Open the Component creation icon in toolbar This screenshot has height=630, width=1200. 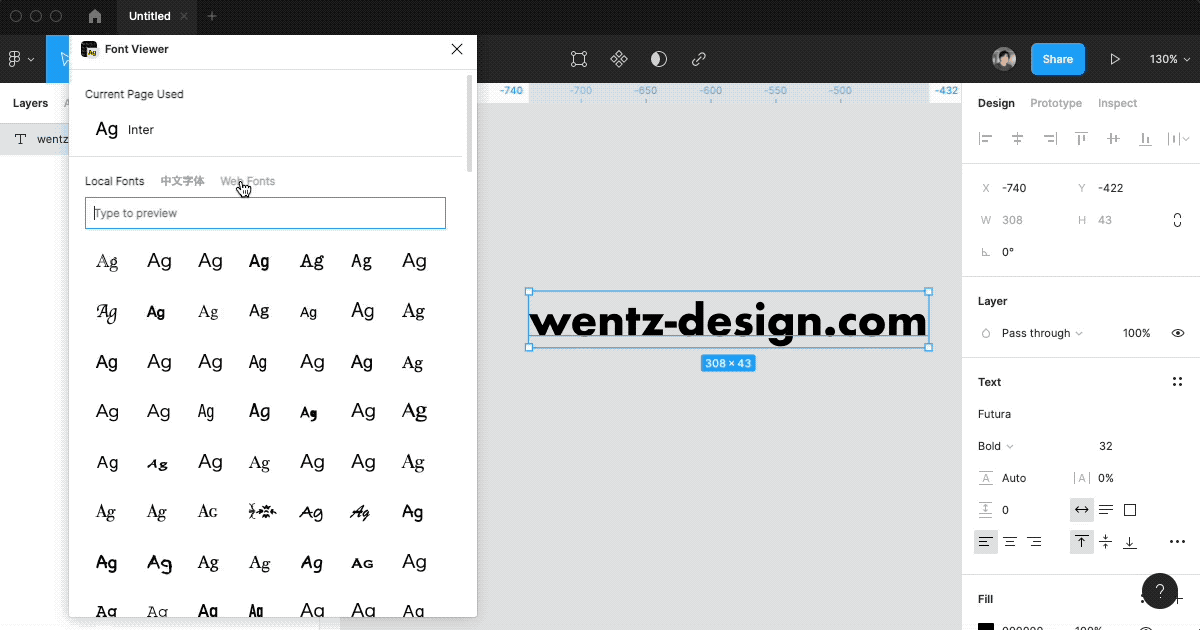[x=619, y=59]
